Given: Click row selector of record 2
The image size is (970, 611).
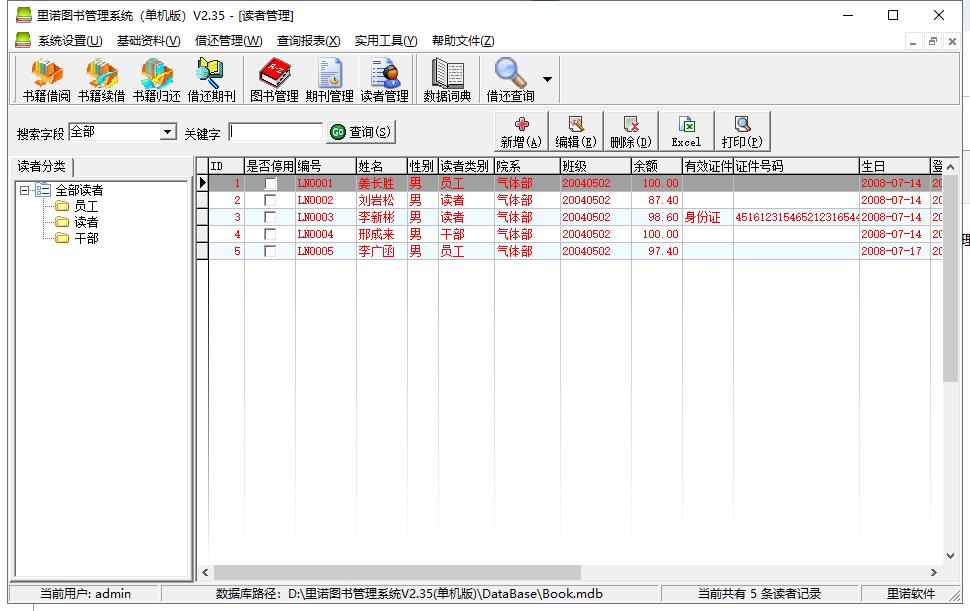Looking at the screenshot, I should pos(202,200).
